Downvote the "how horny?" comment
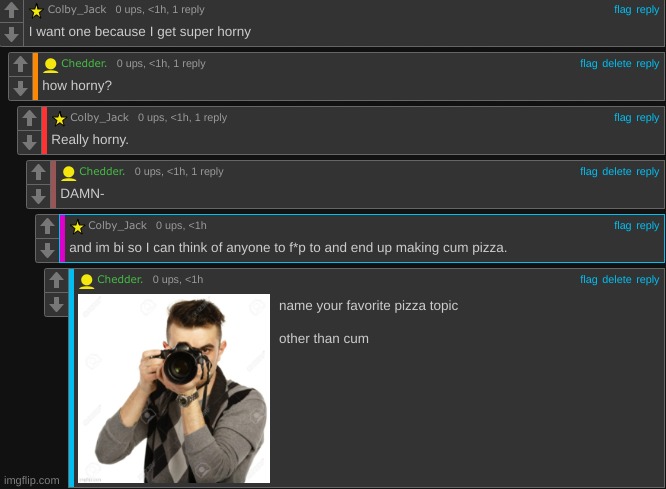666x489 pixels. [20, 88]
